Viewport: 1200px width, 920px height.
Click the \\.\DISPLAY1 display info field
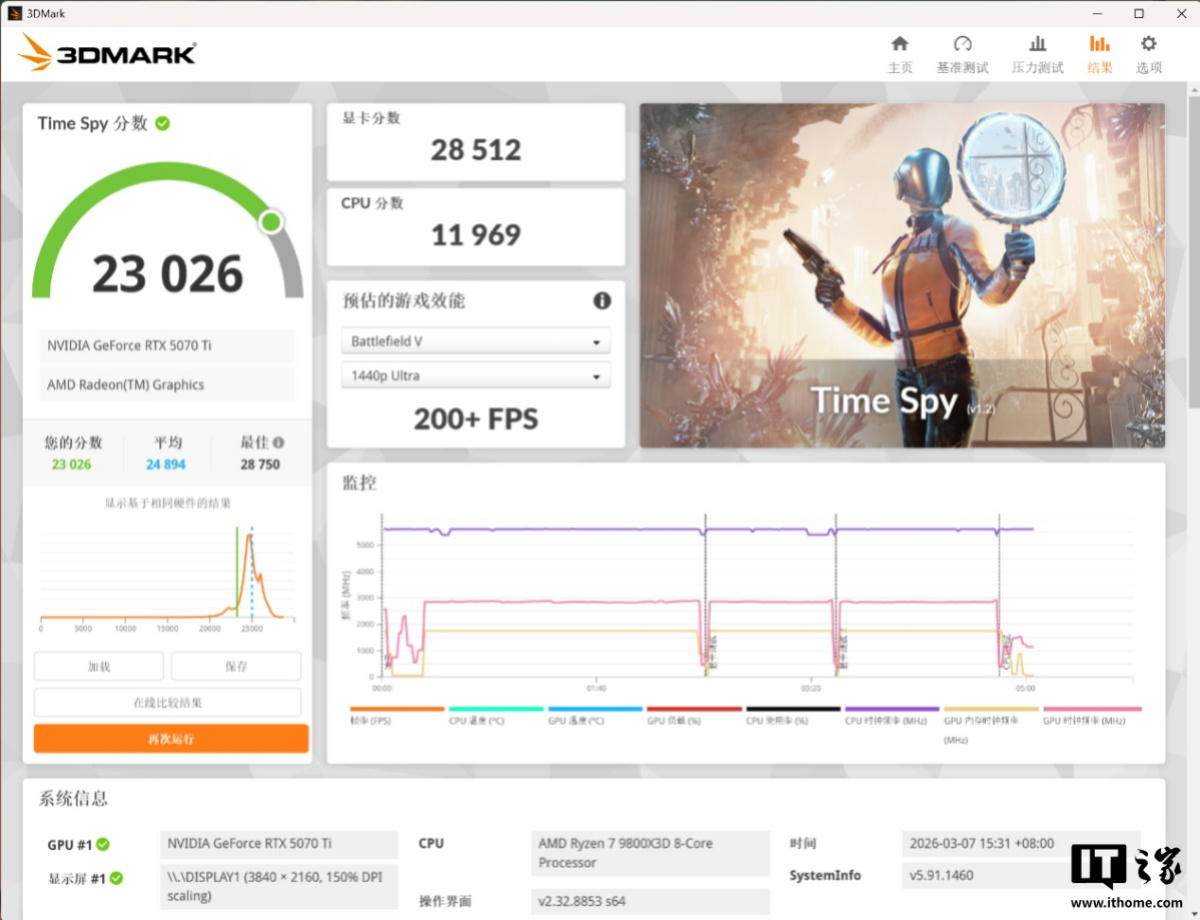click(x=279, y=887)
